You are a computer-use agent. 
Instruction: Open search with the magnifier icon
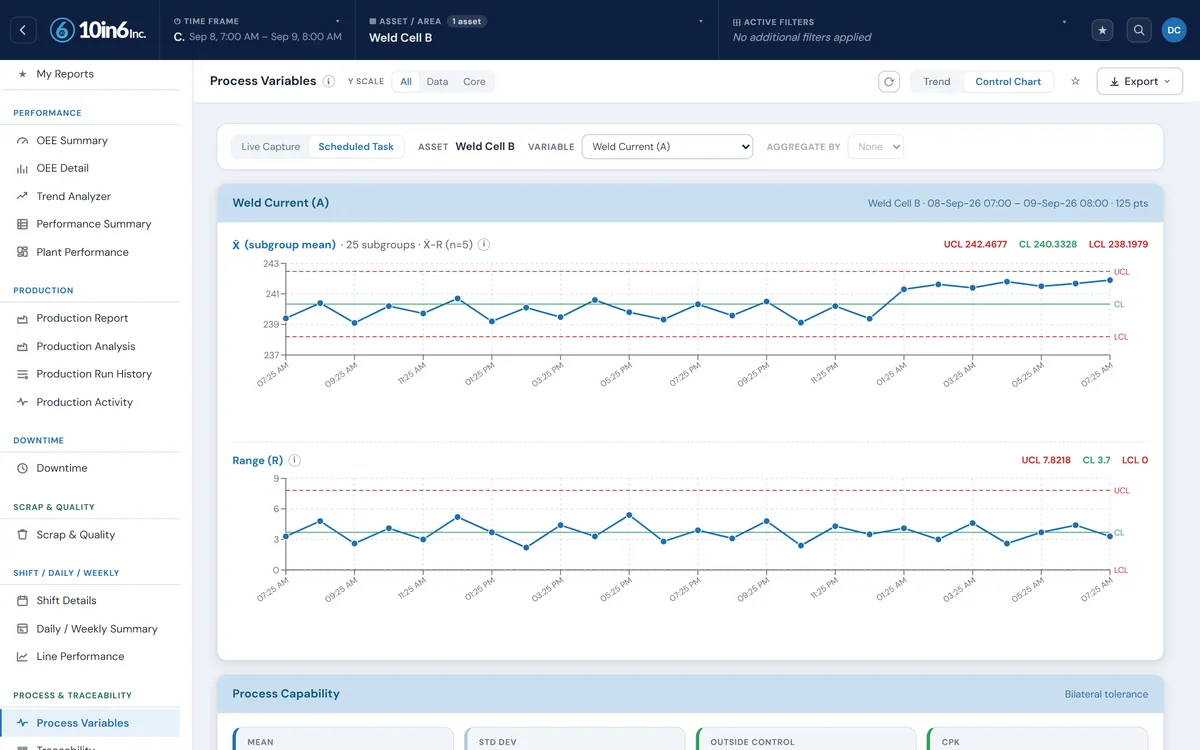[x=1139, y=30]
